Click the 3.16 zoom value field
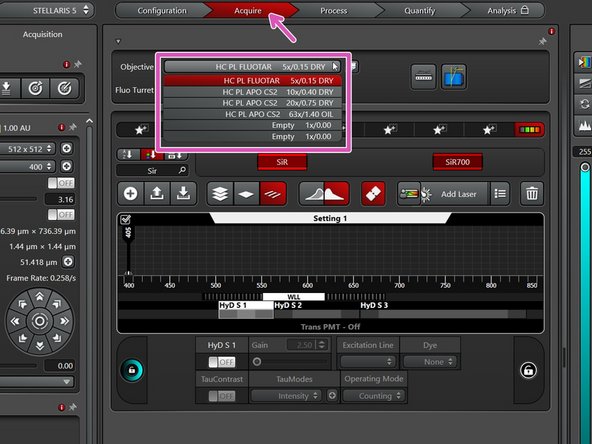 pos(60,199)
